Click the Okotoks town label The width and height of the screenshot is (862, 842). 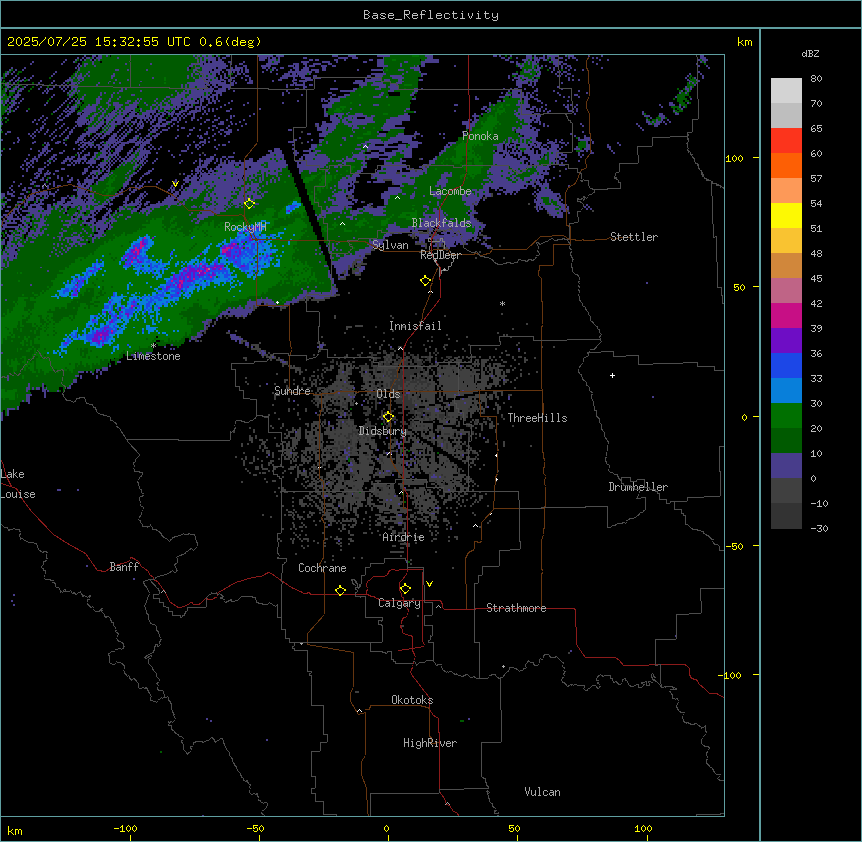[x=412, y=700]
